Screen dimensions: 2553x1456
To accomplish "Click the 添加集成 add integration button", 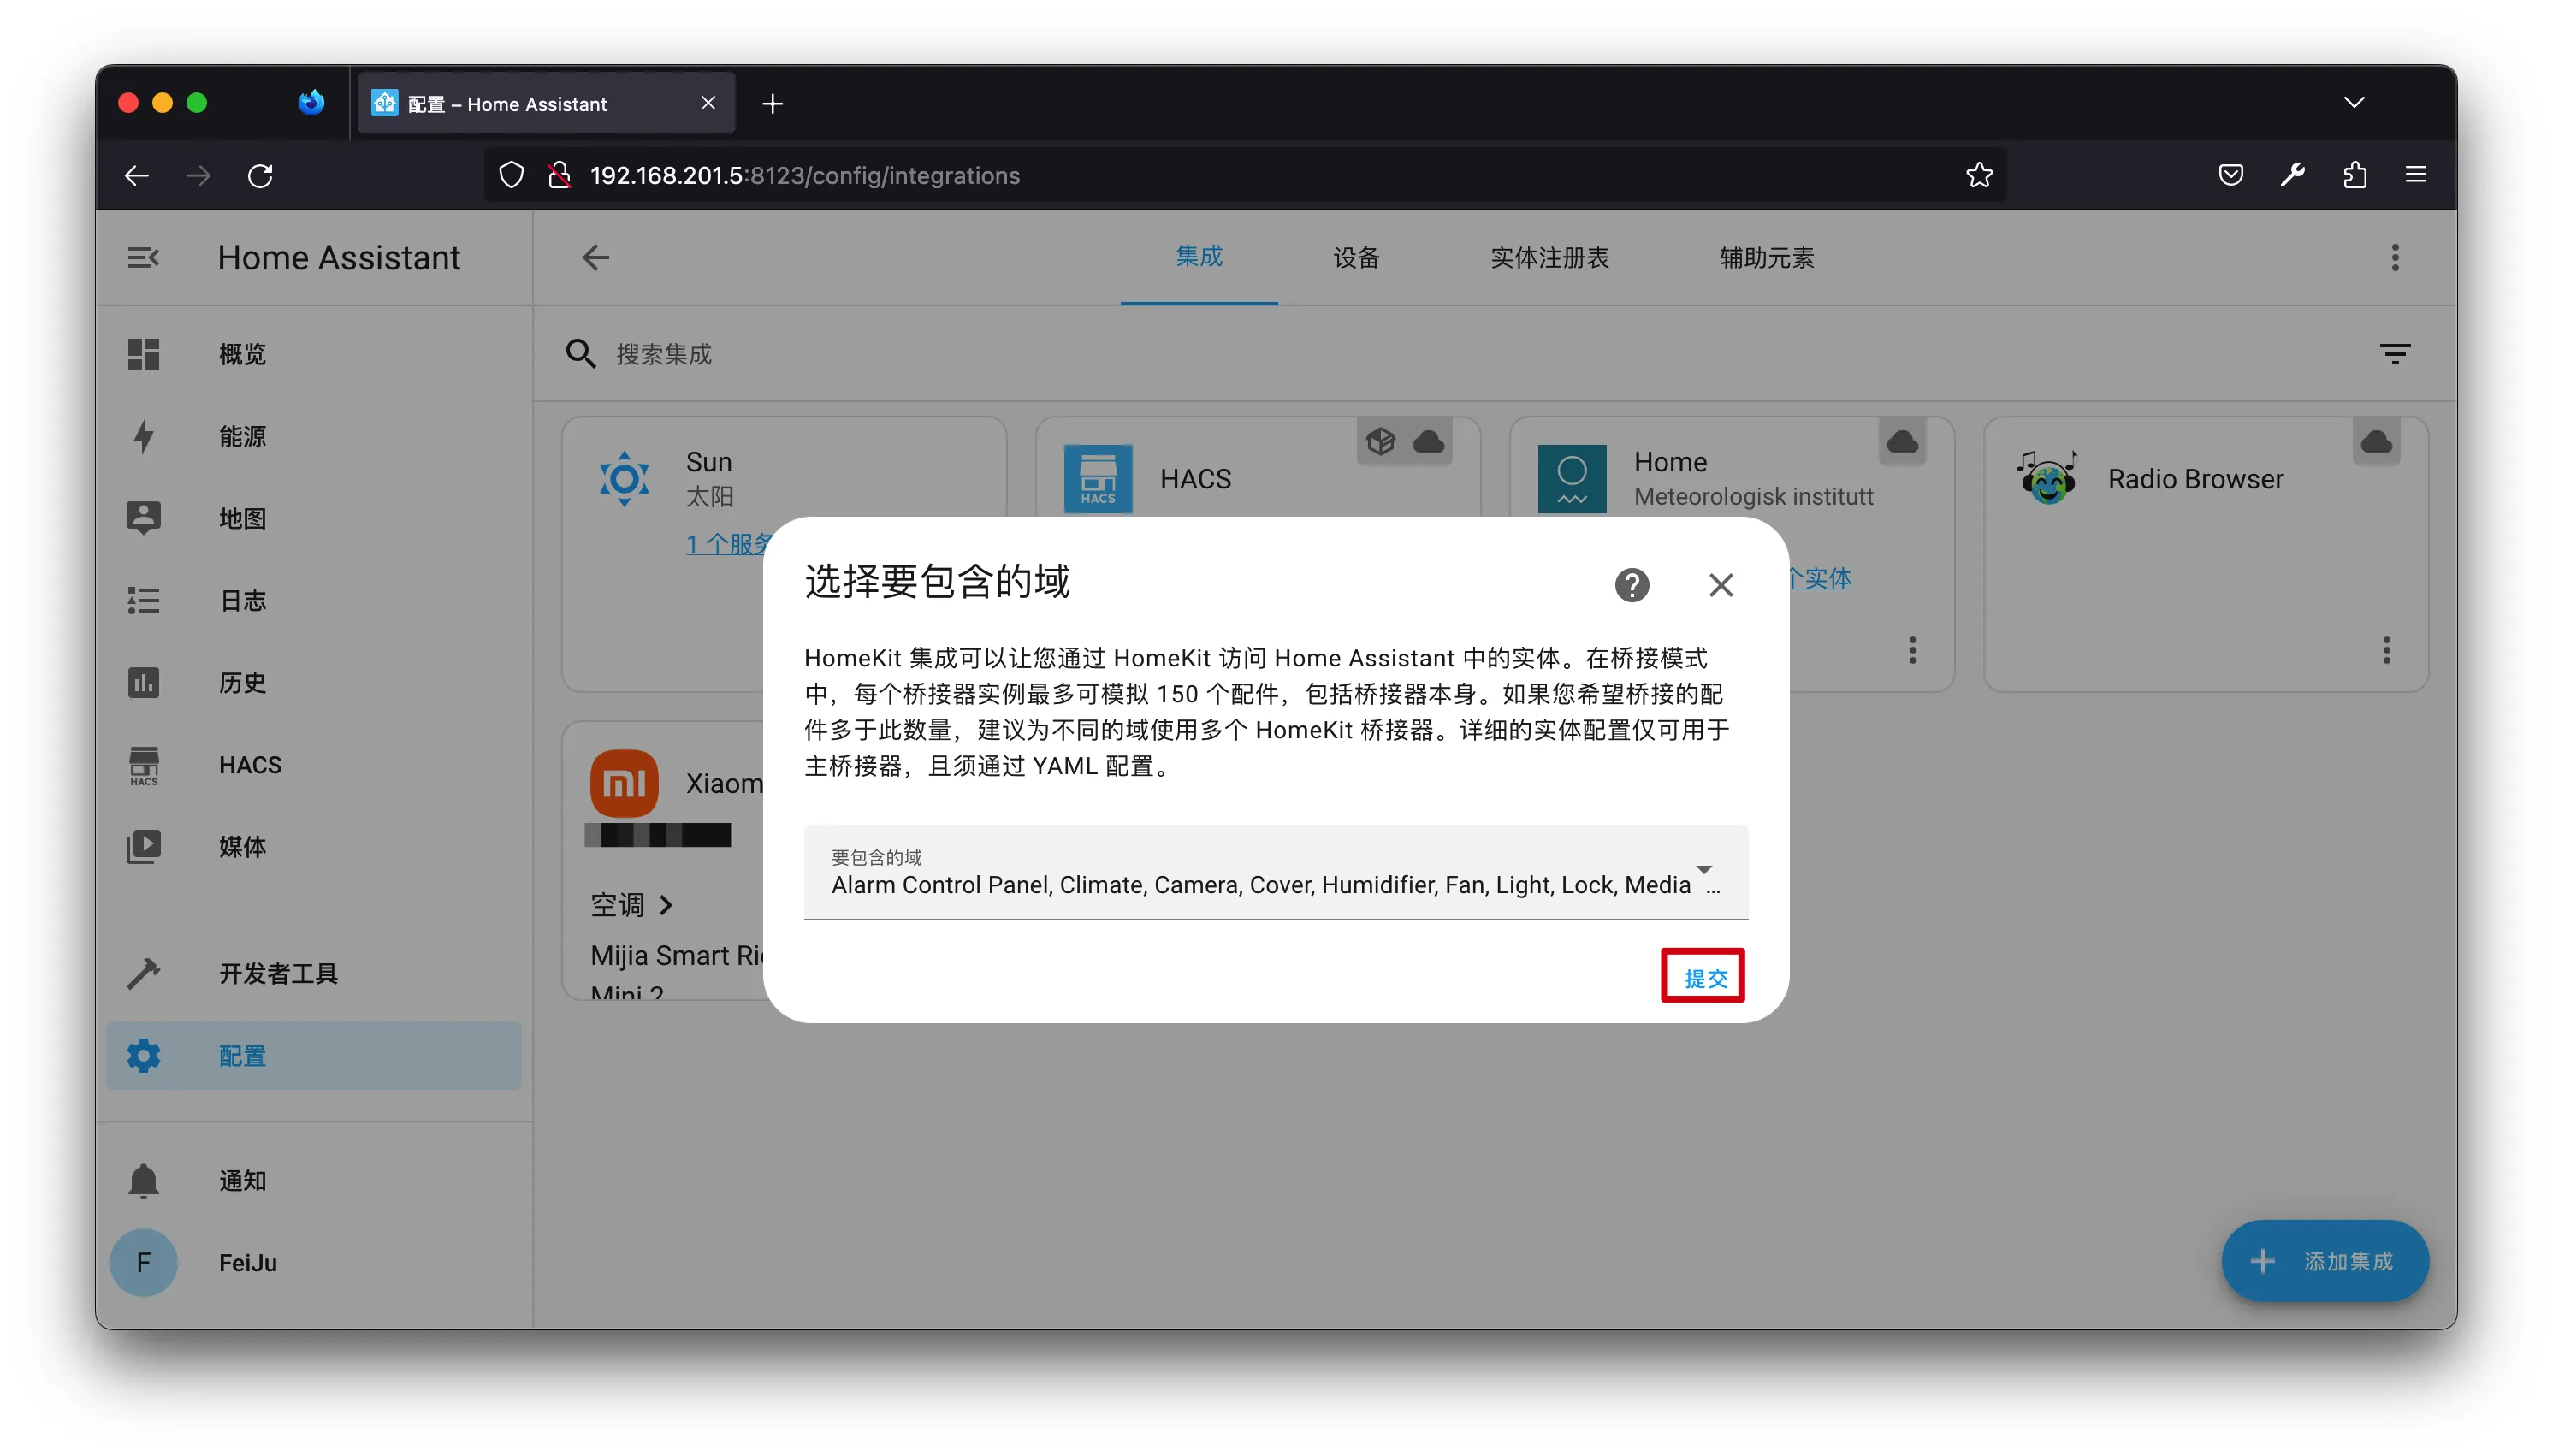I will [x=2324, y=1261].
